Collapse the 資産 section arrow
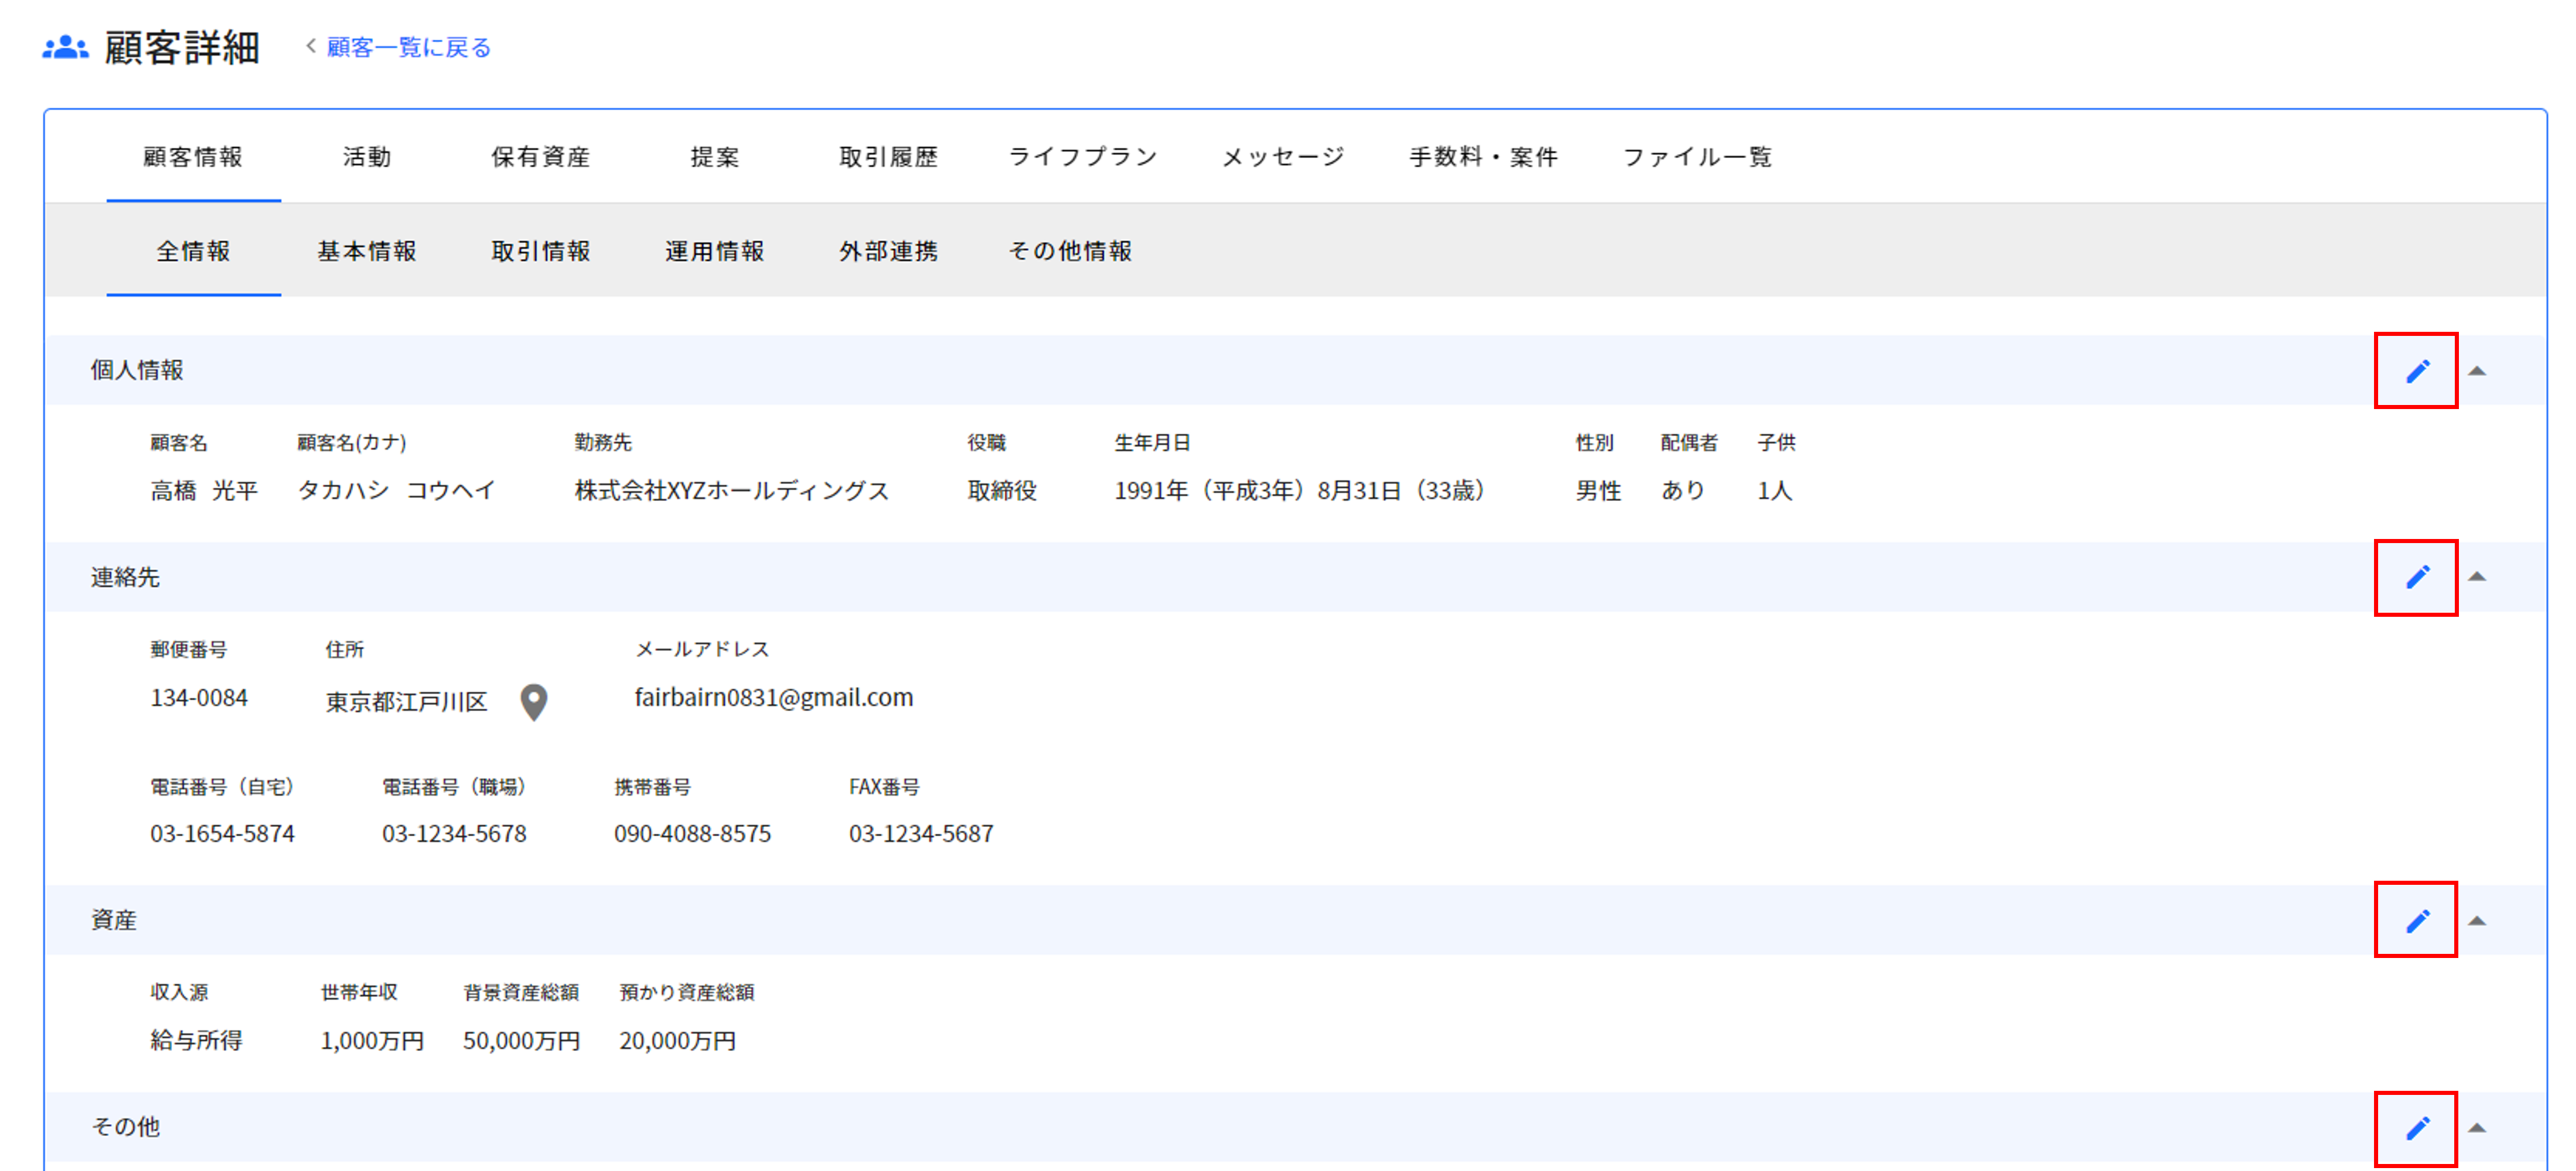This screenshot has width=2576, height=1171. pyautogui.click(x=2477, y=920)
